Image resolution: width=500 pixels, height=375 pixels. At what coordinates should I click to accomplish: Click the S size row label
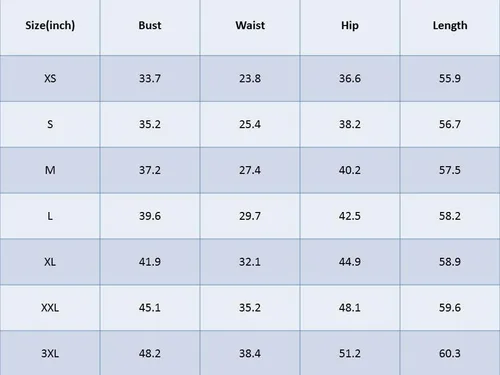click(50, 124)
